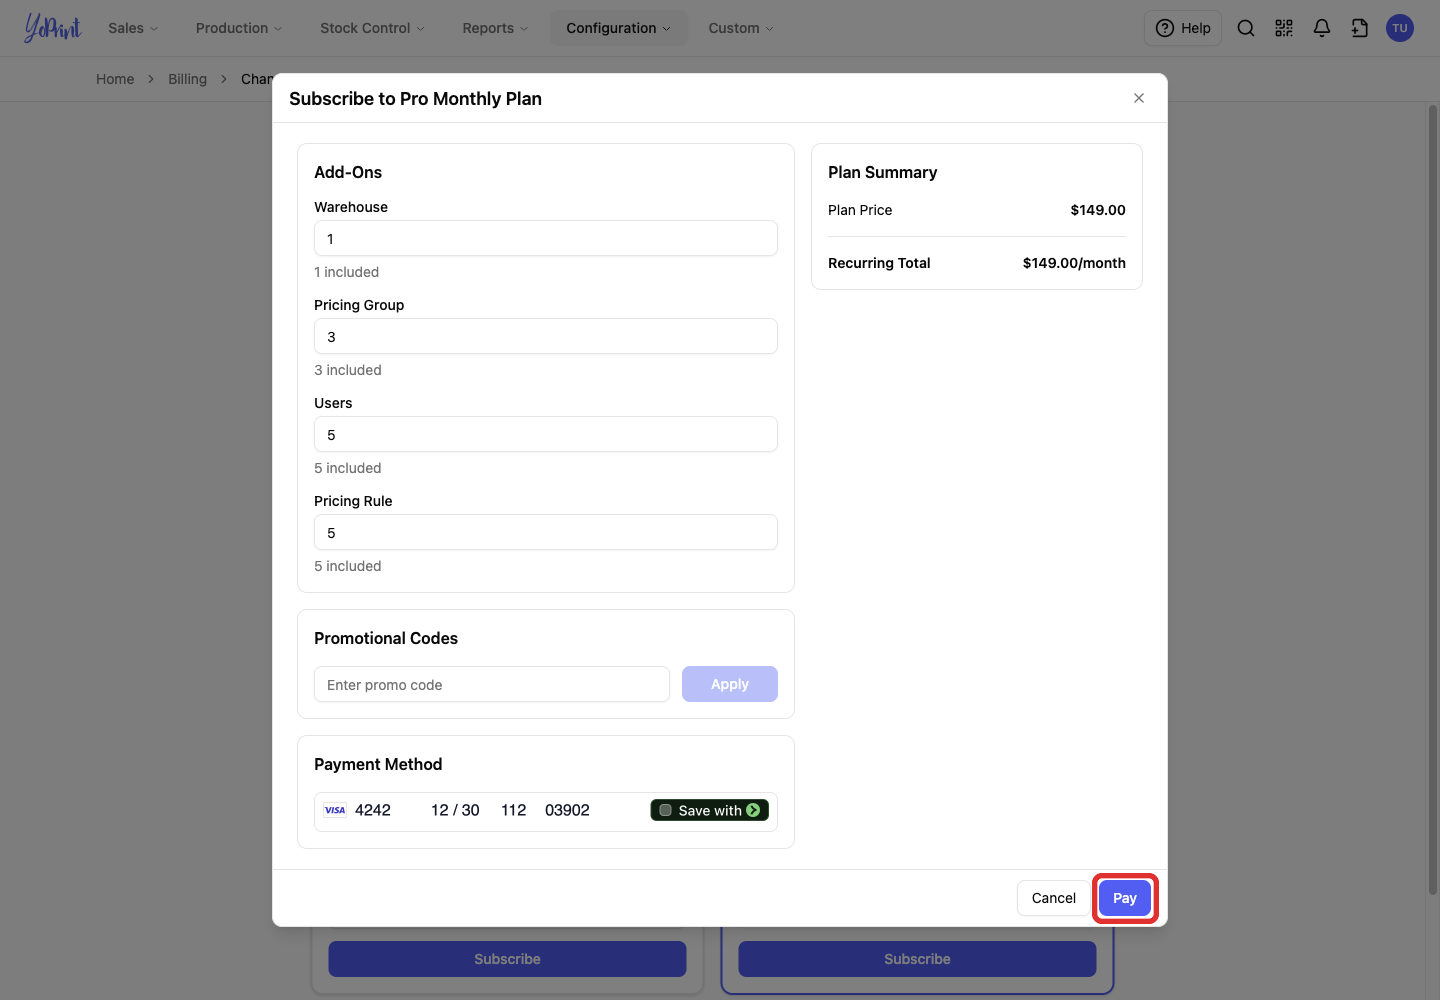Image resolution: width=1440 pixels, height=1000 pixels.
Task: Expand the Sales menu
Action: 133,28
